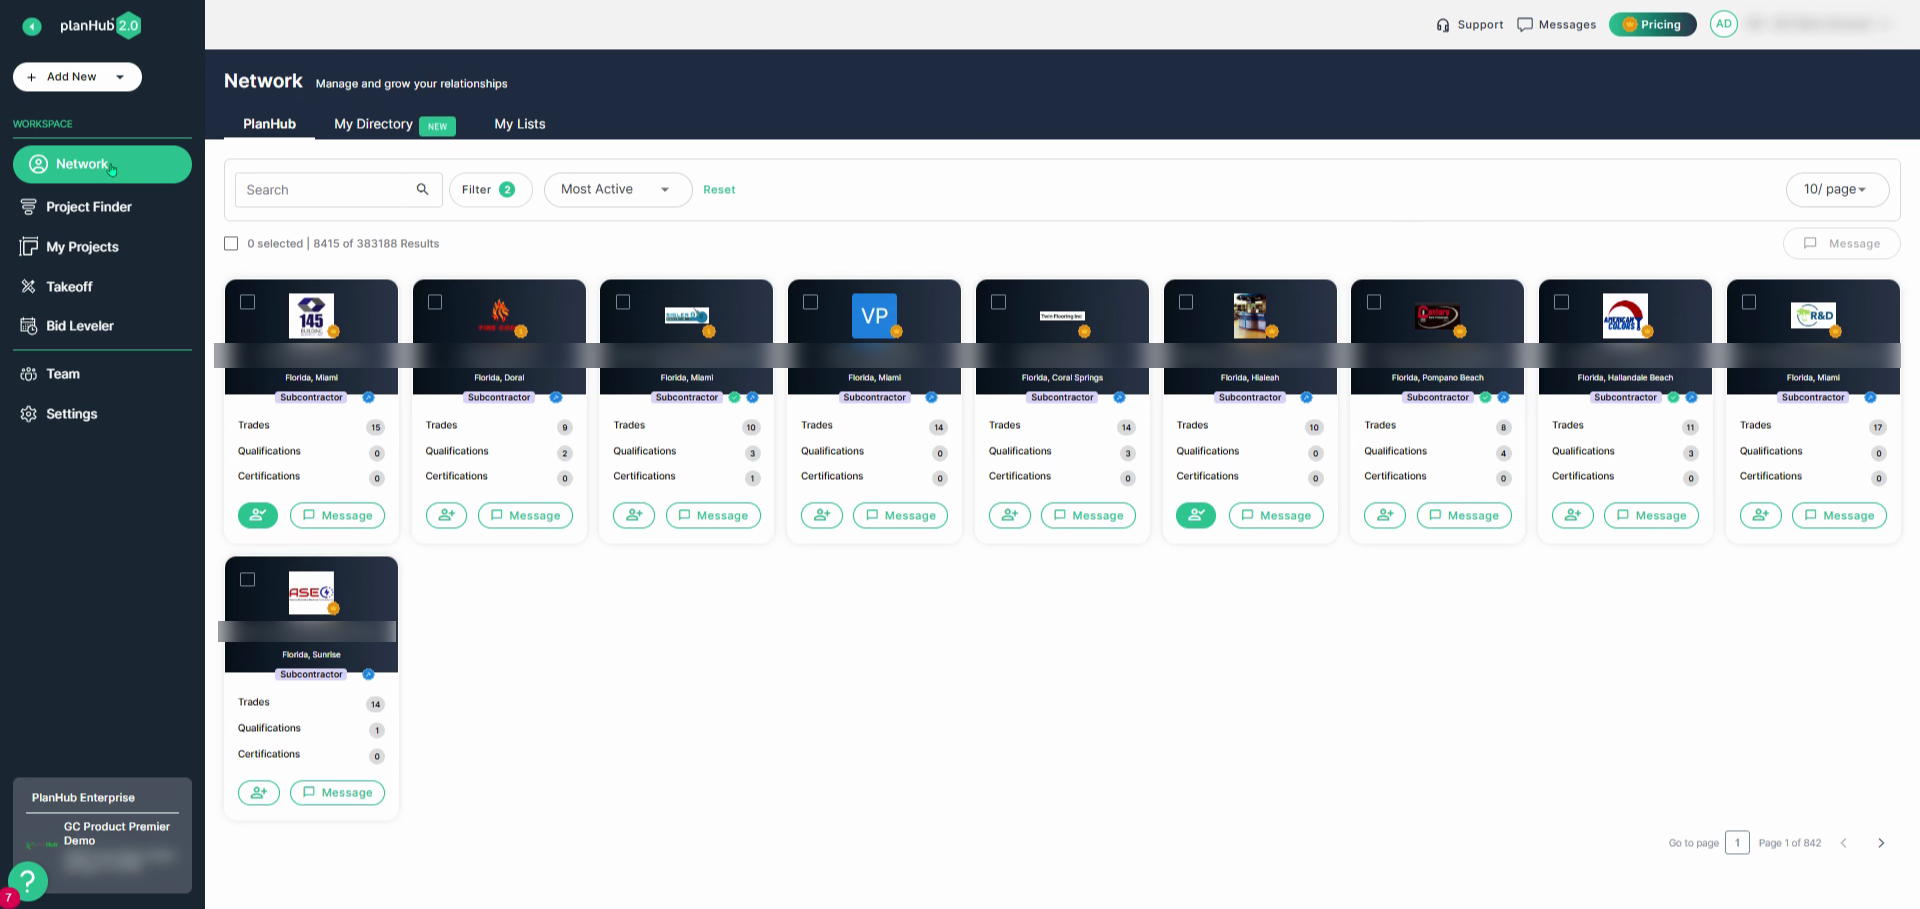Viewport: 1920px width, 909px height.
Task: Open the 145 company logo thumbnail
Action: 311,316
